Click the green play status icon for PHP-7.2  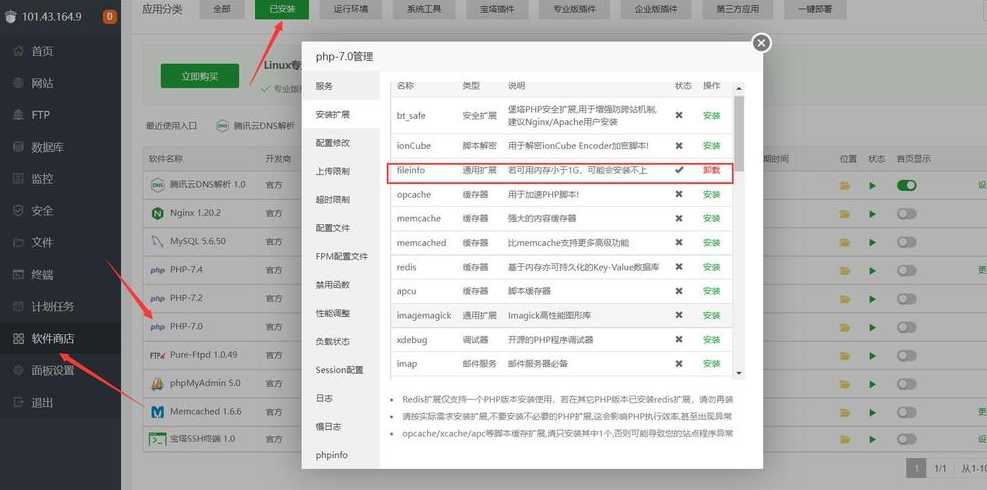point(872,299)
